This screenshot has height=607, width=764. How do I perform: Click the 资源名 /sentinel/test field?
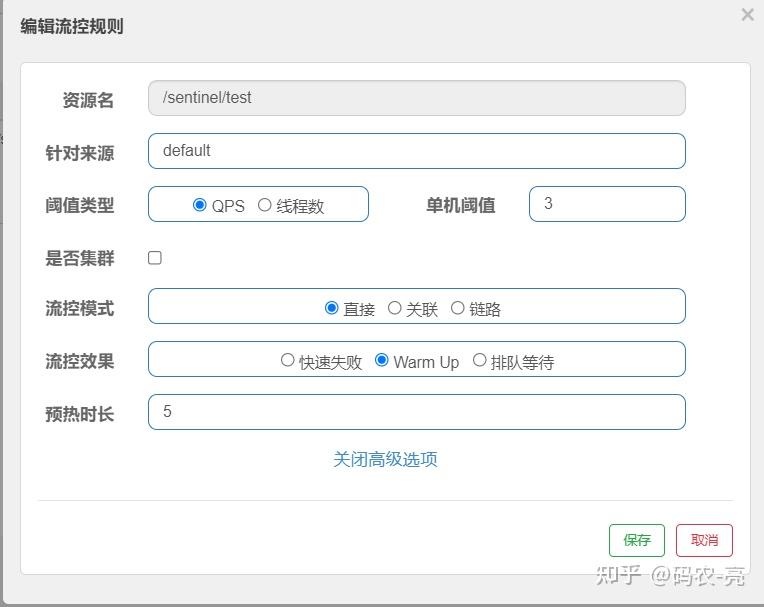[417, 98]
